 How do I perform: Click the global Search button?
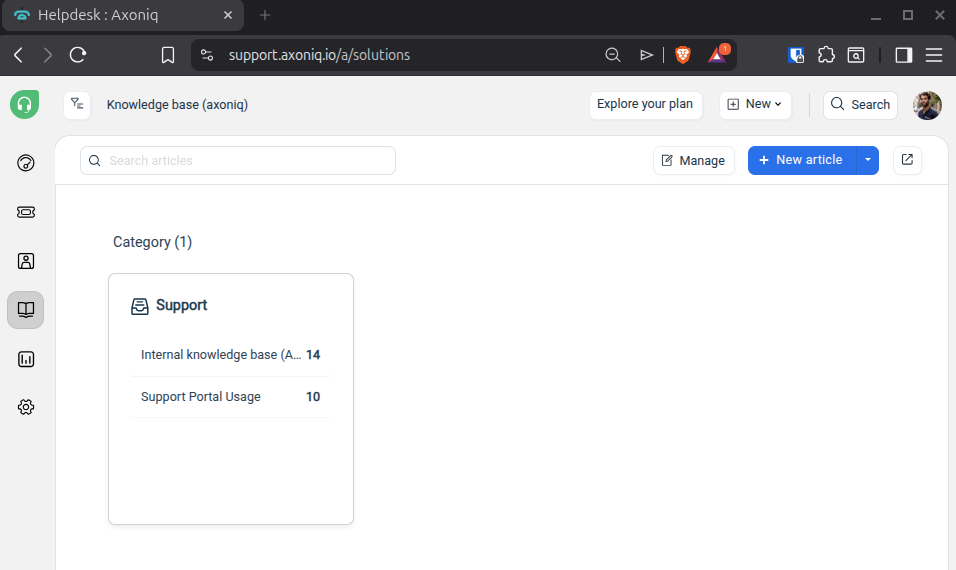click(x=860, y=105)
